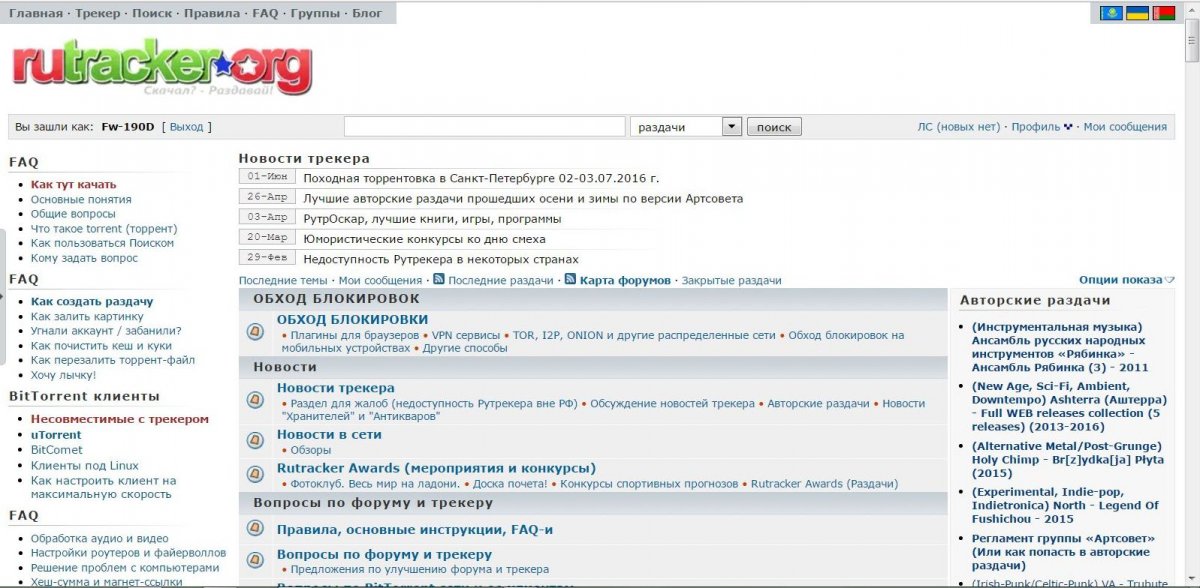This screenshot has width=1200, height=588.
Task: Open FAQ link Основные понятия
Action: [81, 199]
